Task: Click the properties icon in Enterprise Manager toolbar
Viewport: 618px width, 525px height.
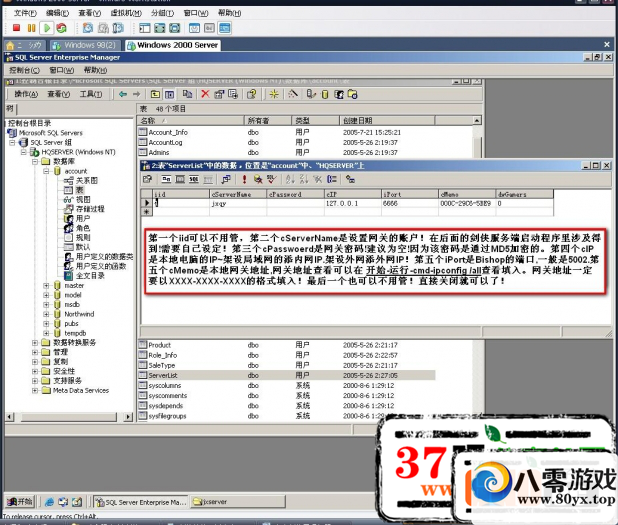Action: coord(219,94)
